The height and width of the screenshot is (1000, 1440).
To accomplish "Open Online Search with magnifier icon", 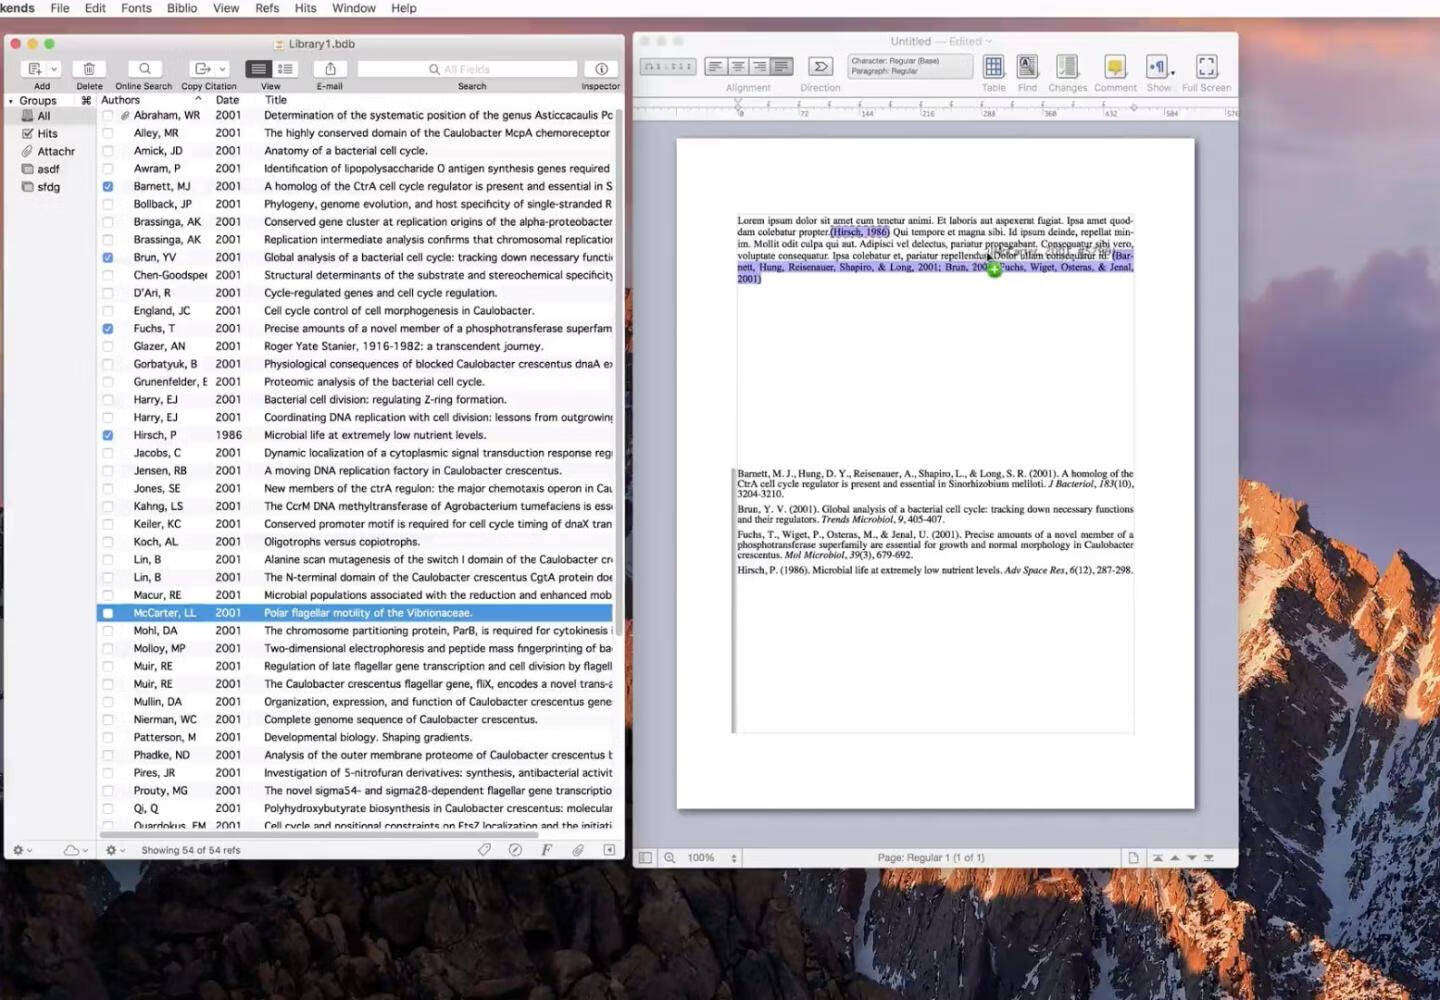I will tap(144, 69).
